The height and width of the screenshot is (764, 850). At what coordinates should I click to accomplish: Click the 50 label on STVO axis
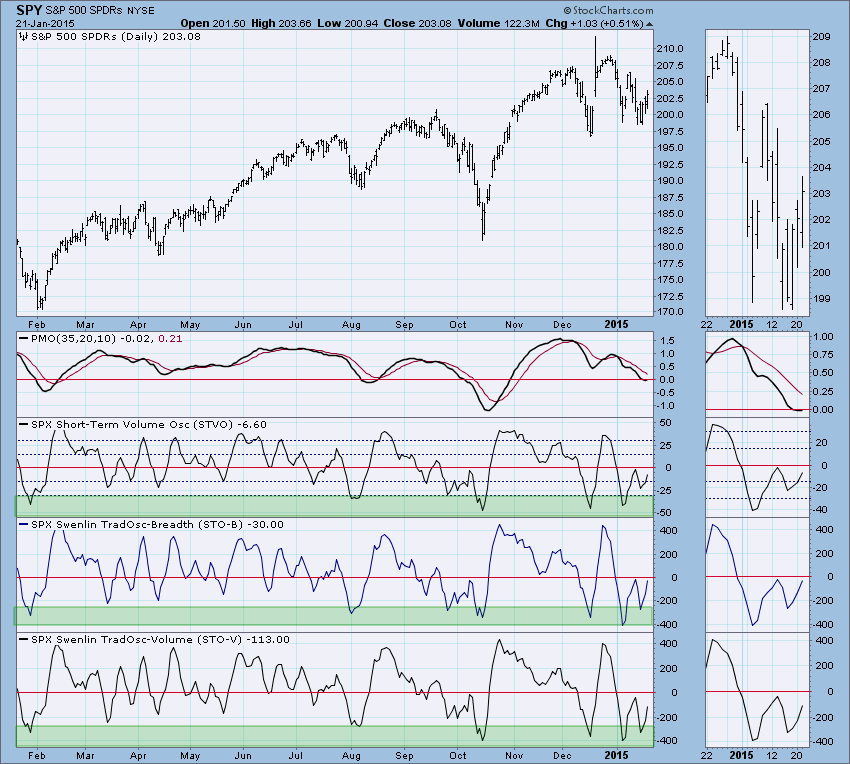(x=666, y=422)
